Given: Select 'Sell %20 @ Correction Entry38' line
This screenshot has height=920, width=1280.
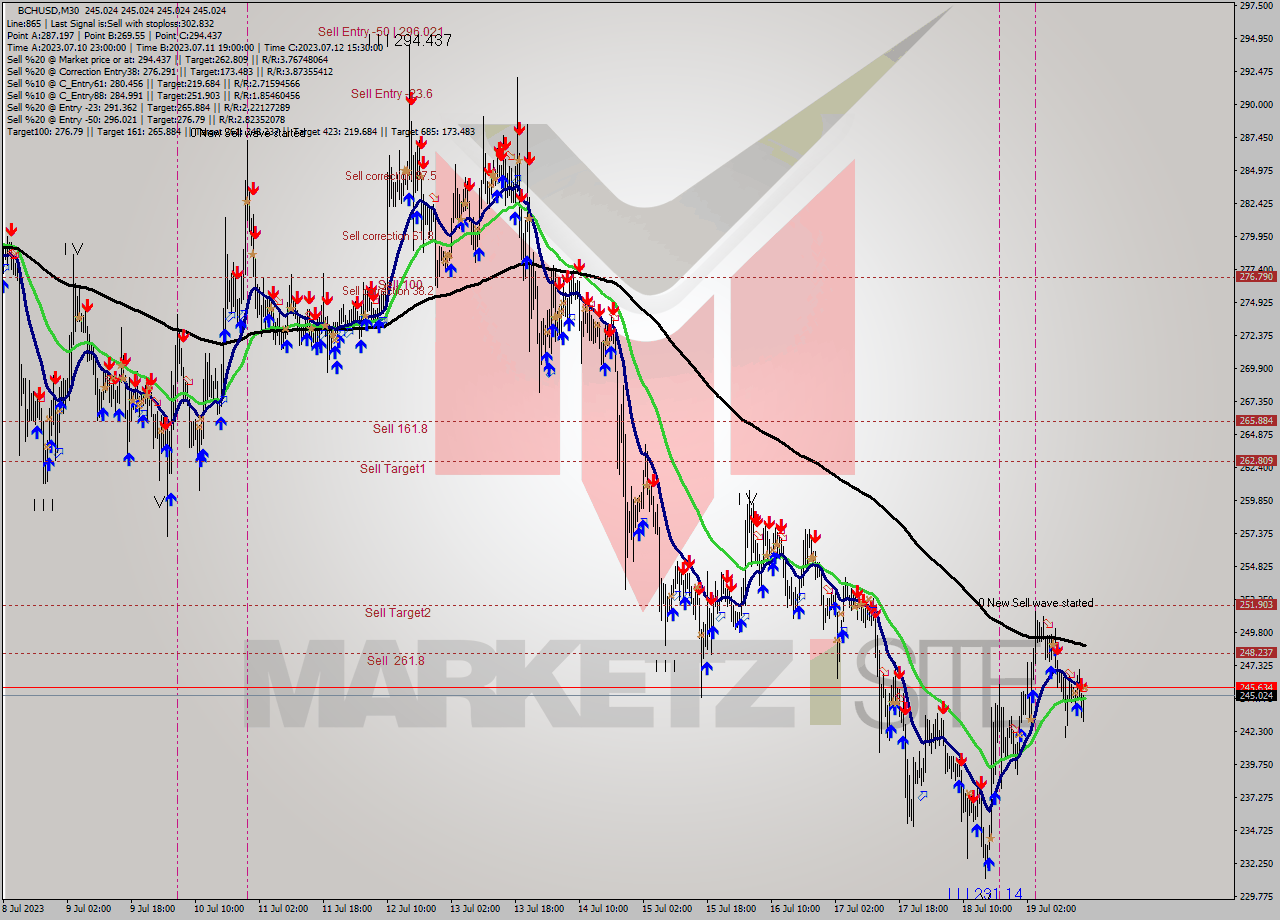Looking at the screenshot, I should [x=170, y=72].
